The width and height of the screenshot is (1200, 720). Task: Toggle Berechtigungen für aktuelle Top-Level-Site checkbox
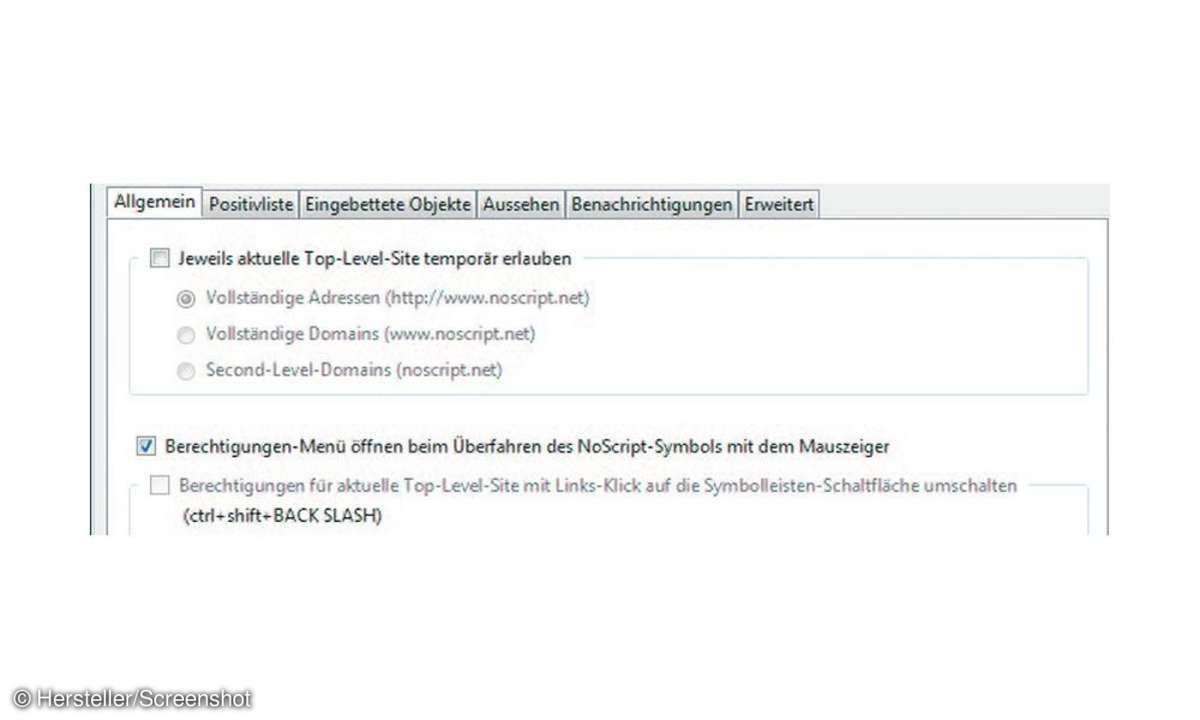160,486
